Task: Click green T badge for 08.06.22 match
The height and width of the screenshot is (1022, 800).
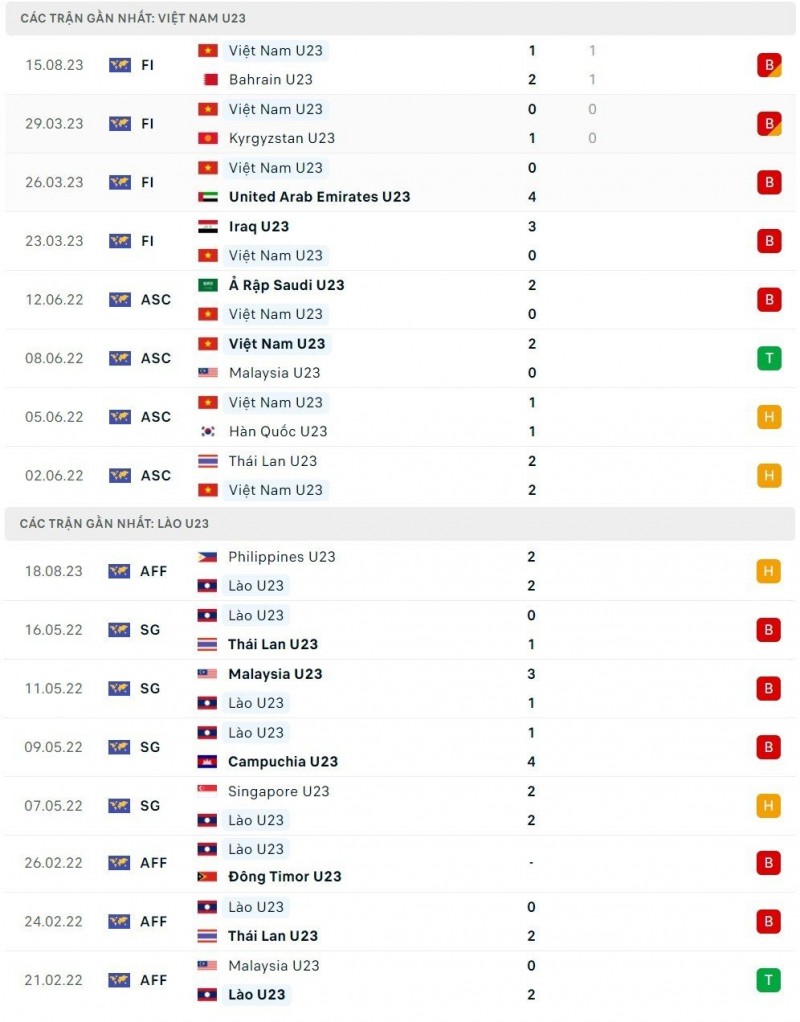Action: point(768,358)
